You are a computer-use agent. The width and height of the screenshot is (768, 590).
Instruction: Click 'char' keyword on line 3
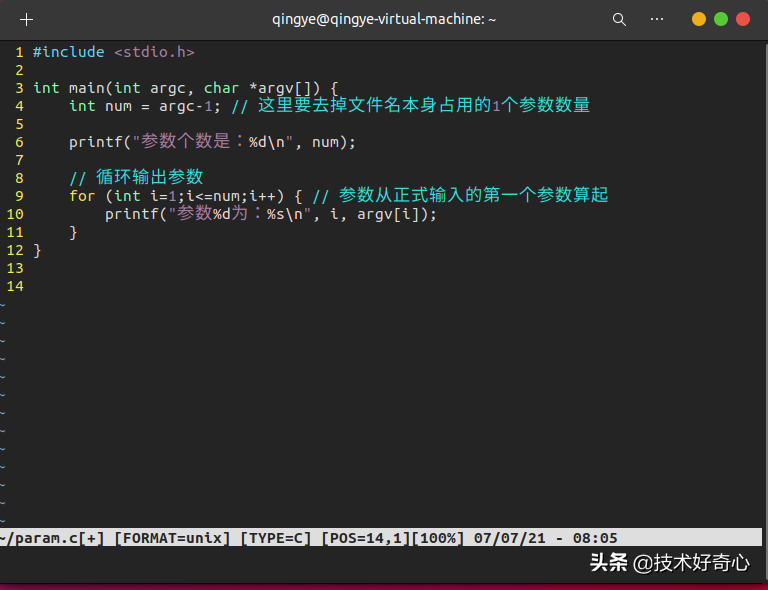221,88
